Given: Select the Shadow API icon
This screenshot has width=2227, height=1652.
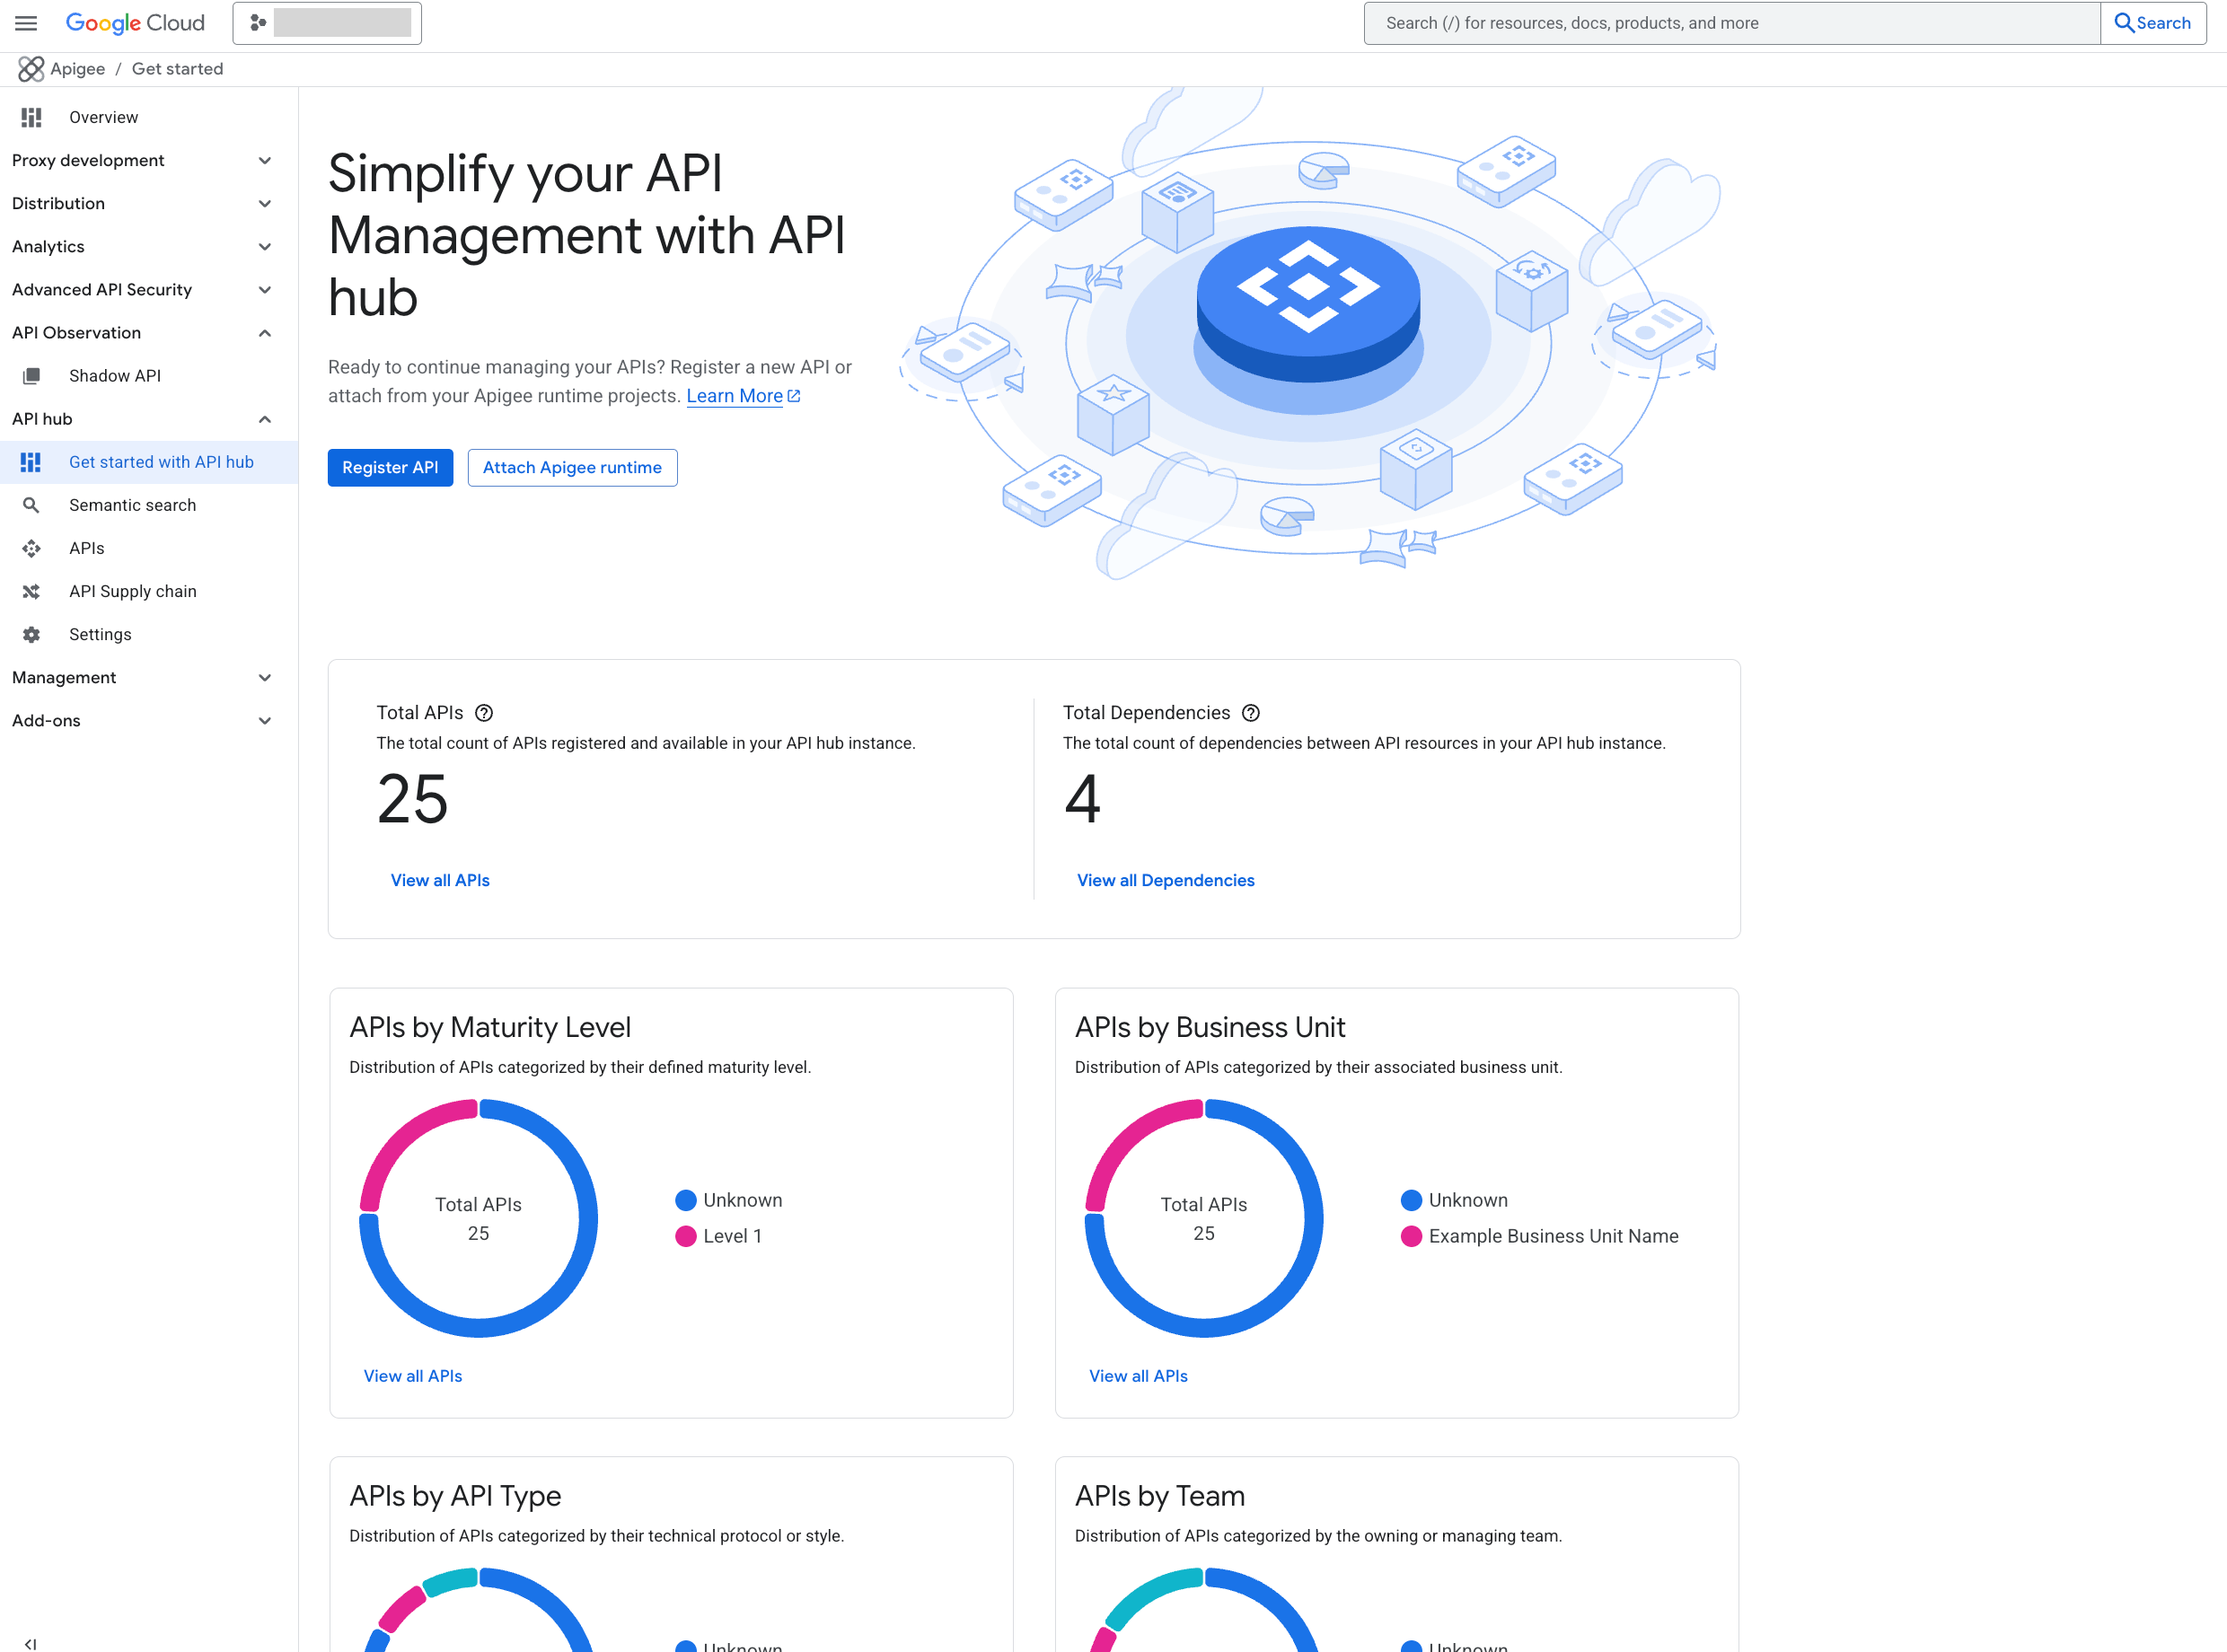Looking at the screenshot, I should [33, 375].
